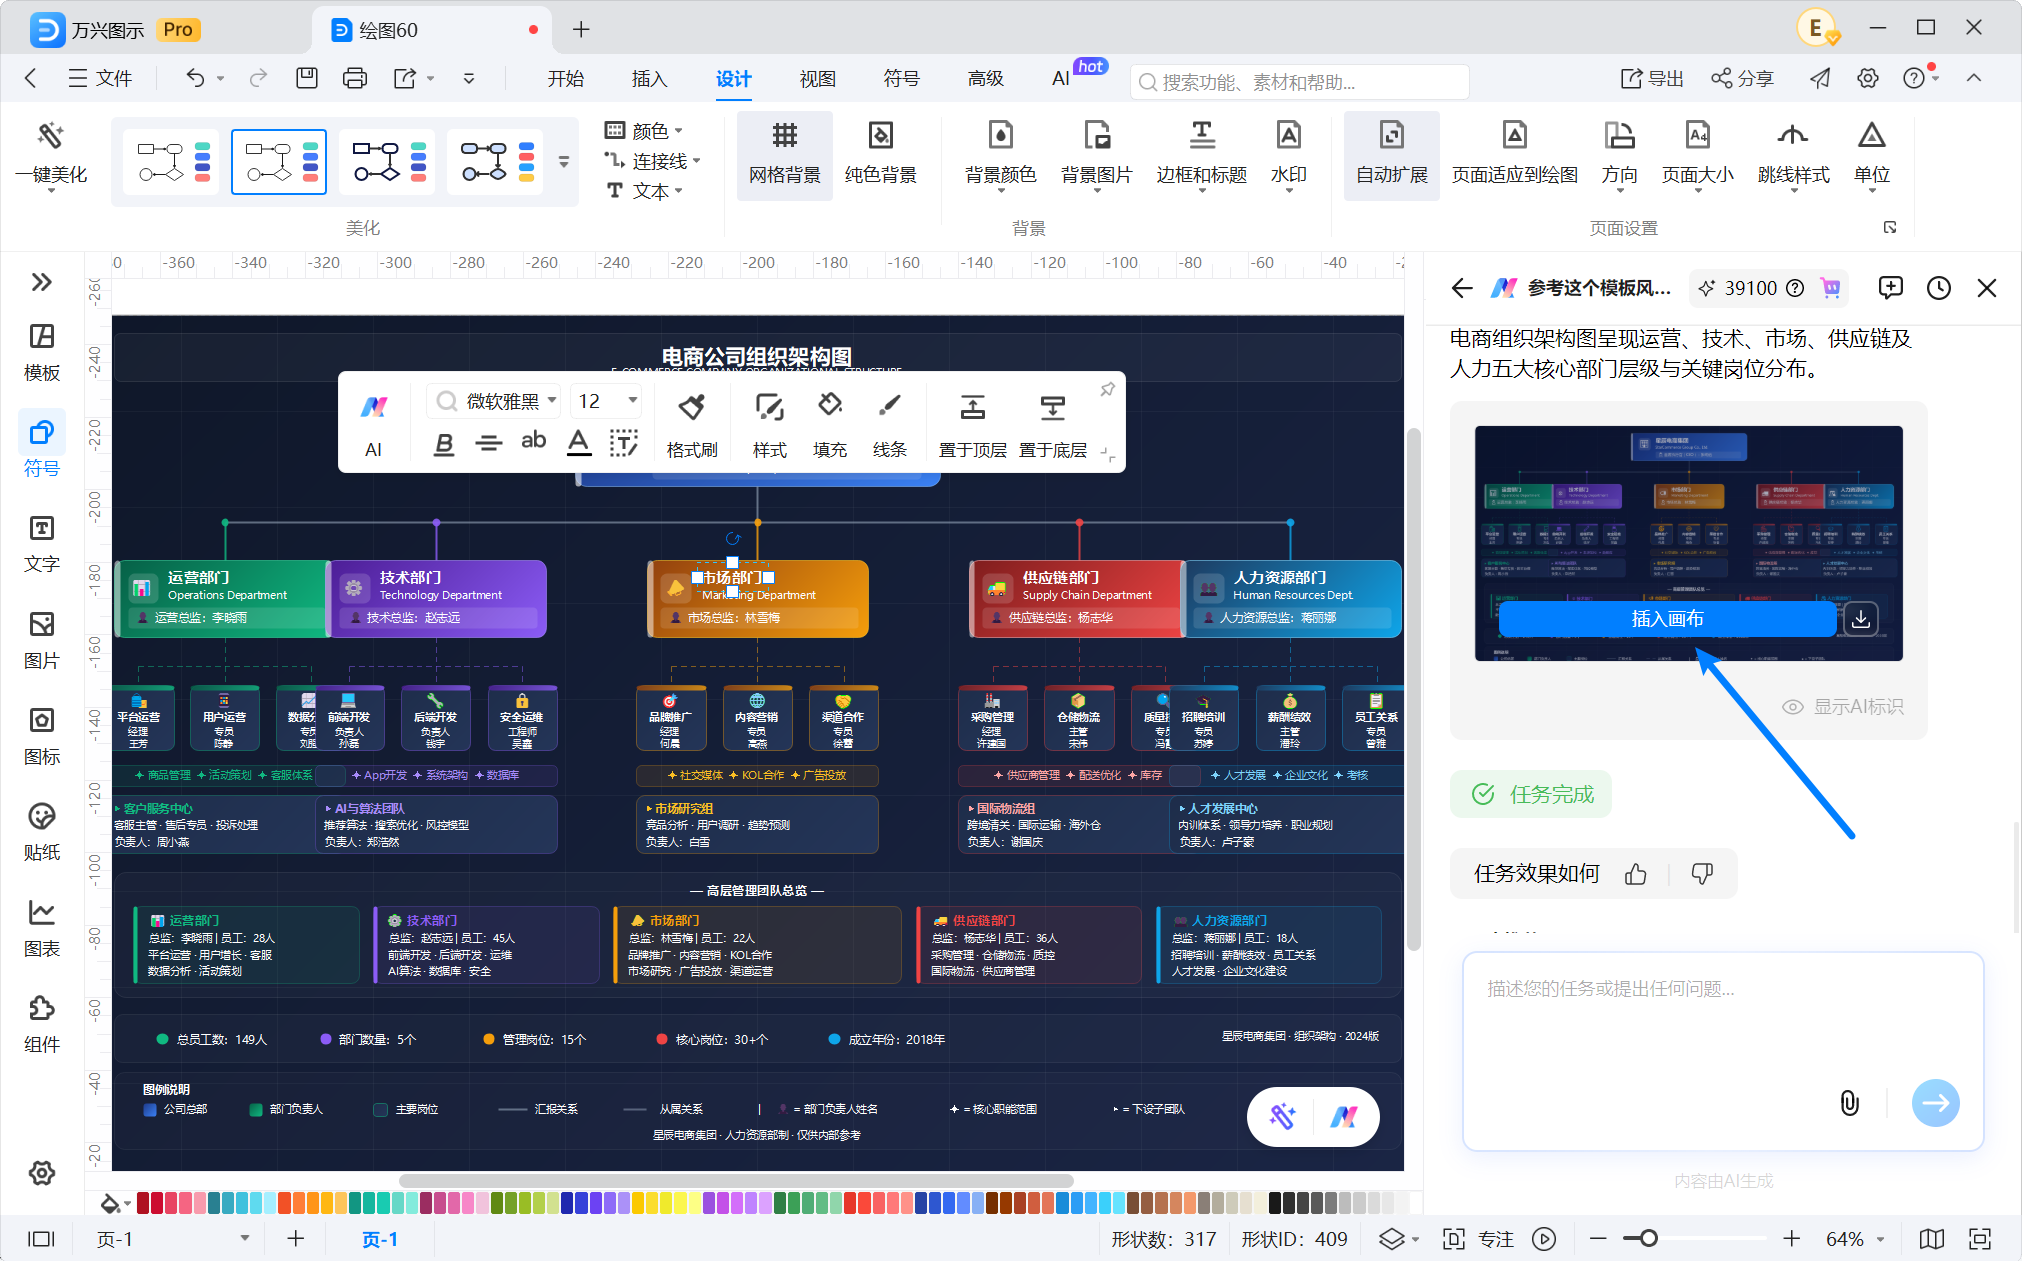Open the 组件 components sidebar panel

(x=41, y=1023)
